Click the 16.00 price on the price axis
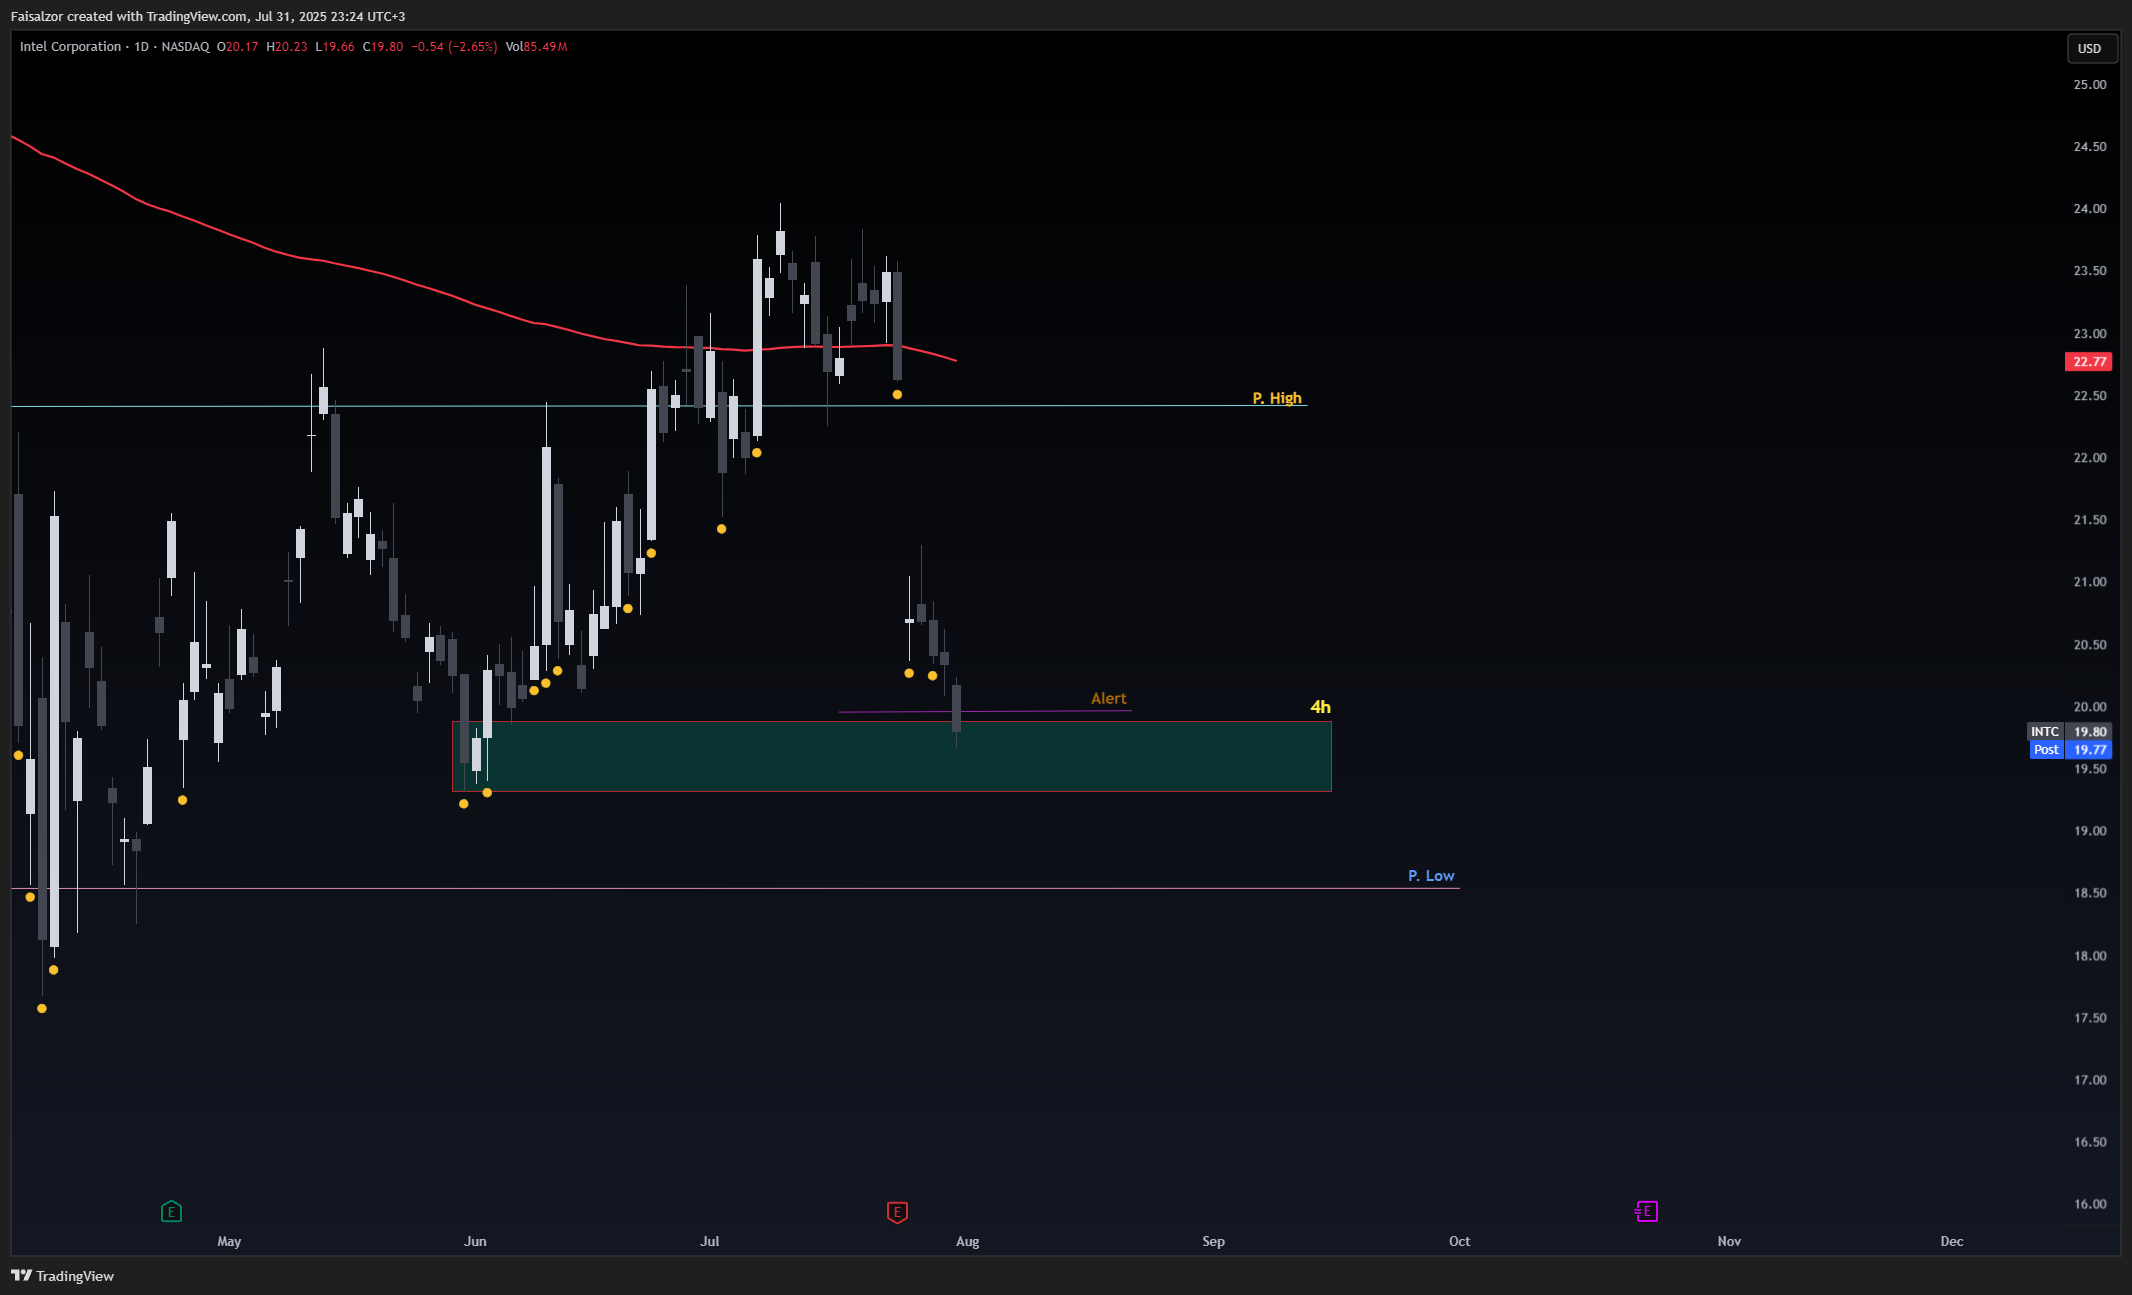The width and height of the screenshot is (2132, 1295). tap(2090, 1205)
